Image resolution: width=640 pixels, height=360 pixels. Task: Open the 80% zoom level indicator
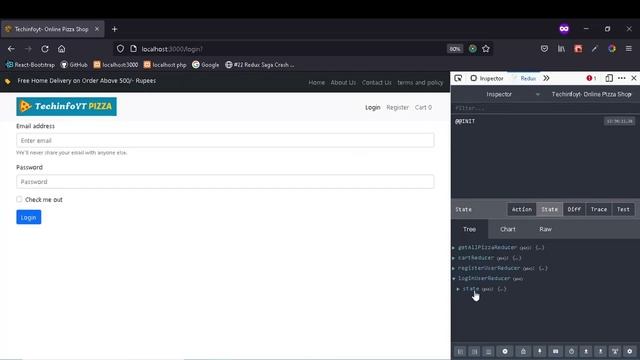(x=455, y=49)
